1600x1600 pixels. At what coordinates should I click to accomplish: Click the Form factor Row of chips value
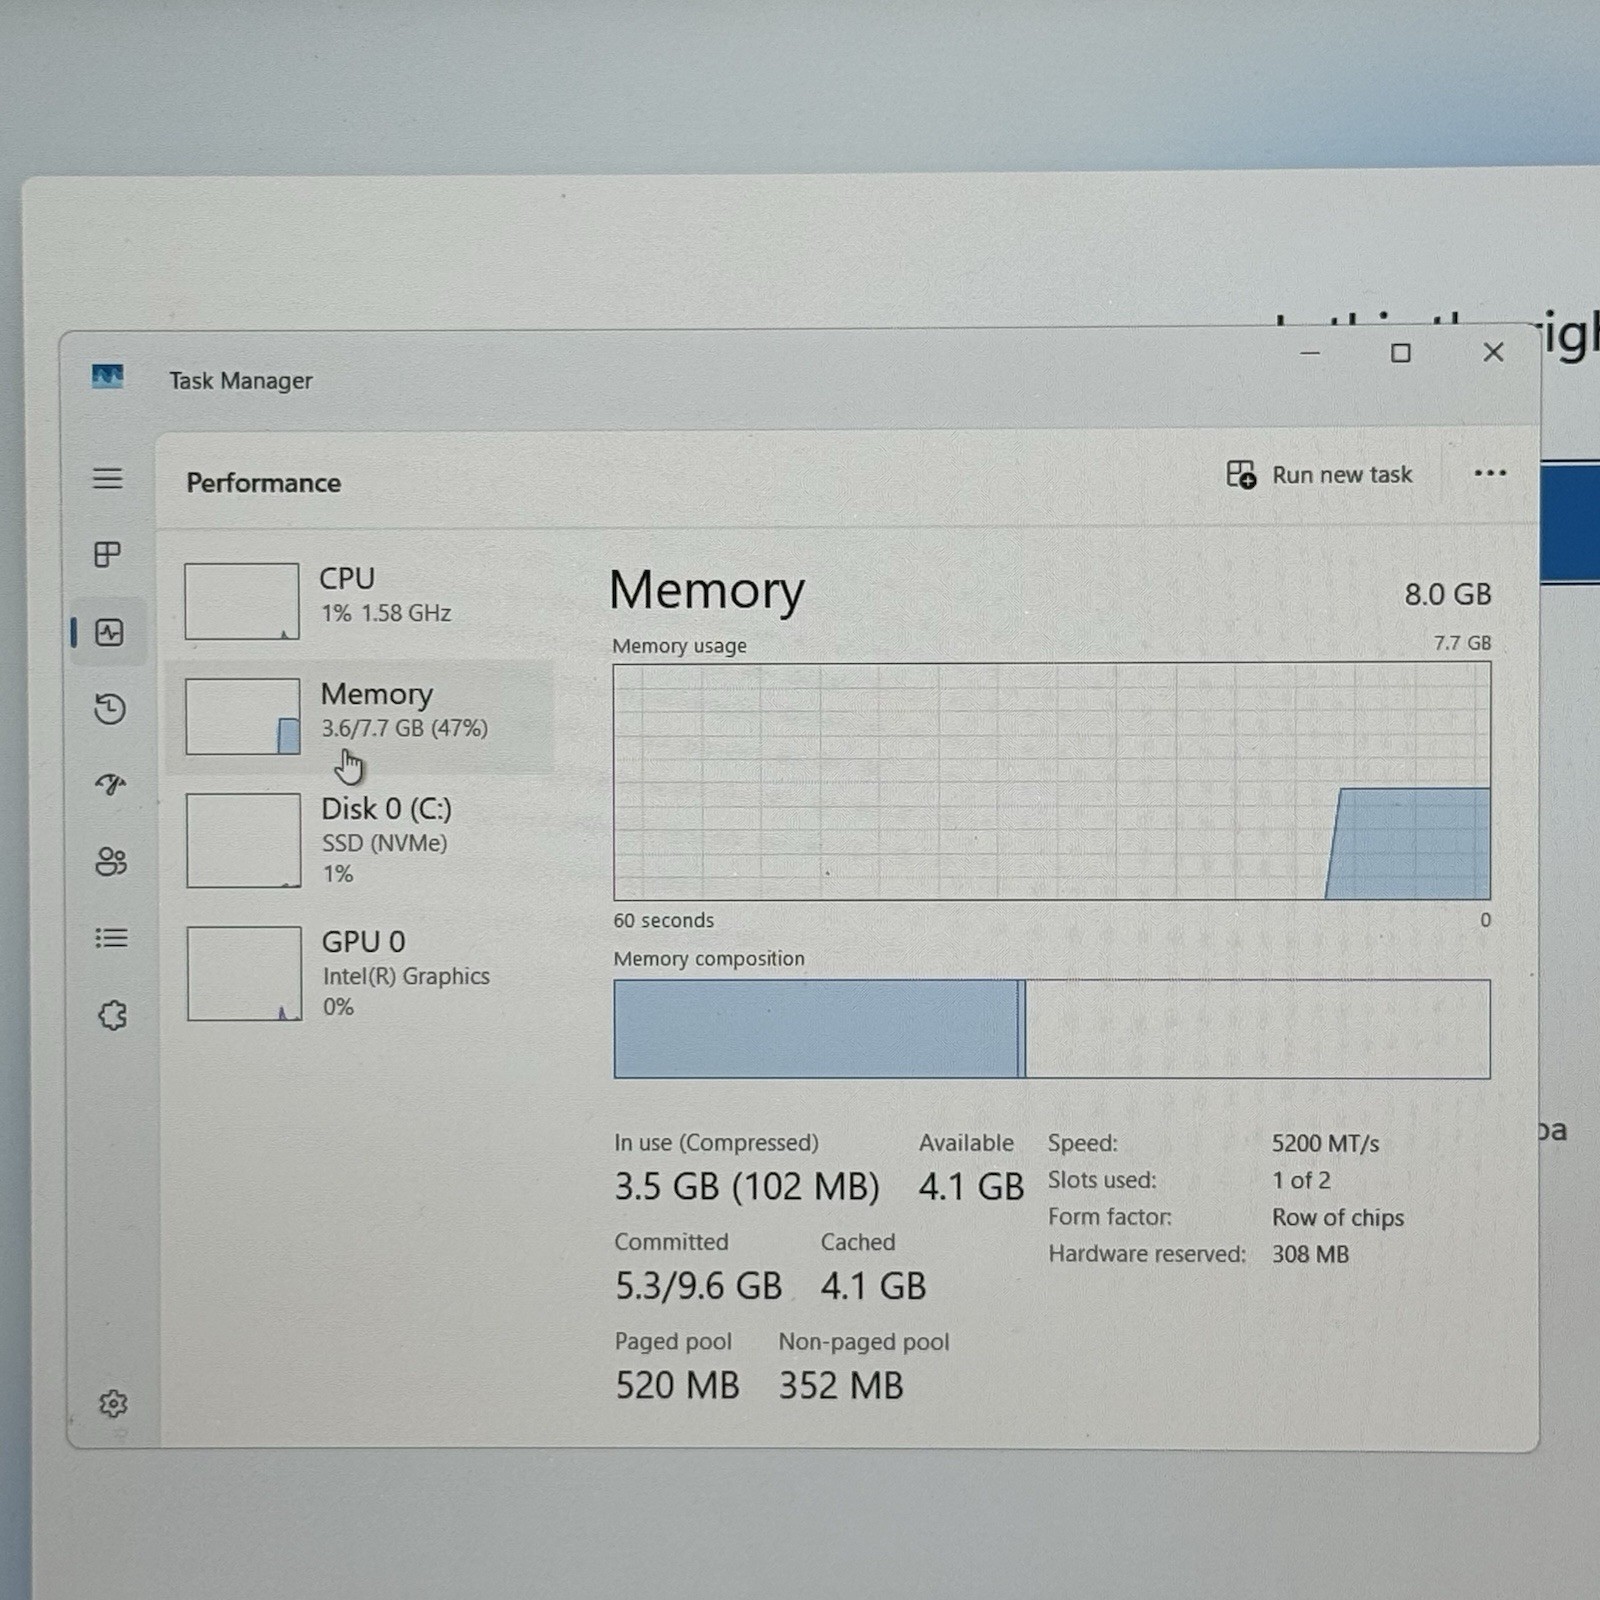pos(1338,1217)
